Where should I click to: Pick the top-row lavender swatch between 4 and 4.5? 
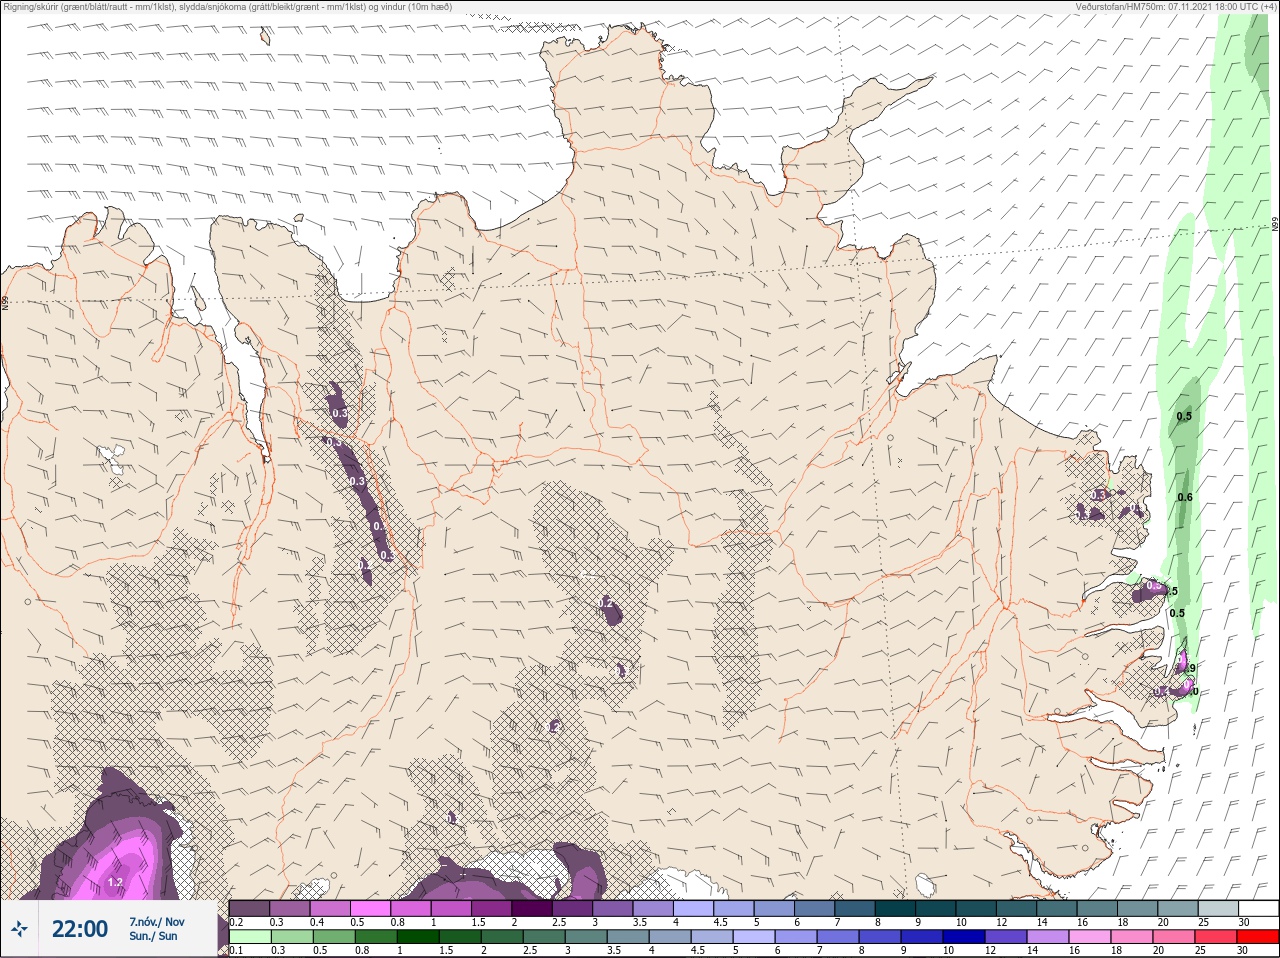click(x=693, y=908)
